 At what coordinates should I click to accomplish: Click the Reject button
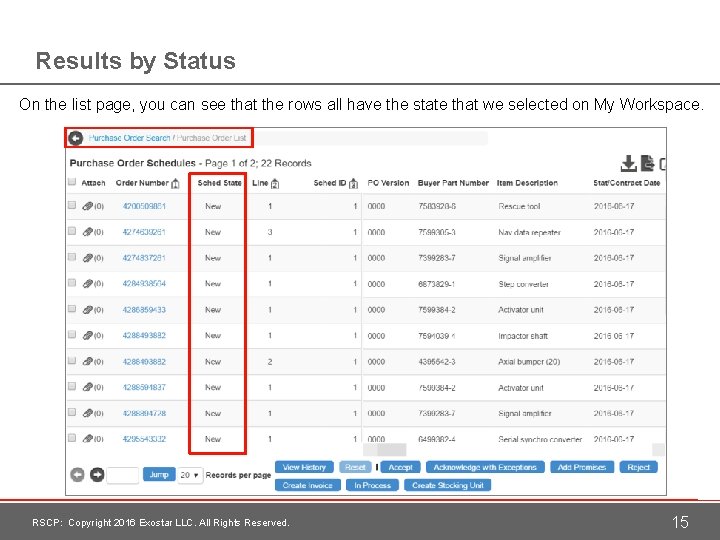(x=639, y=467)
